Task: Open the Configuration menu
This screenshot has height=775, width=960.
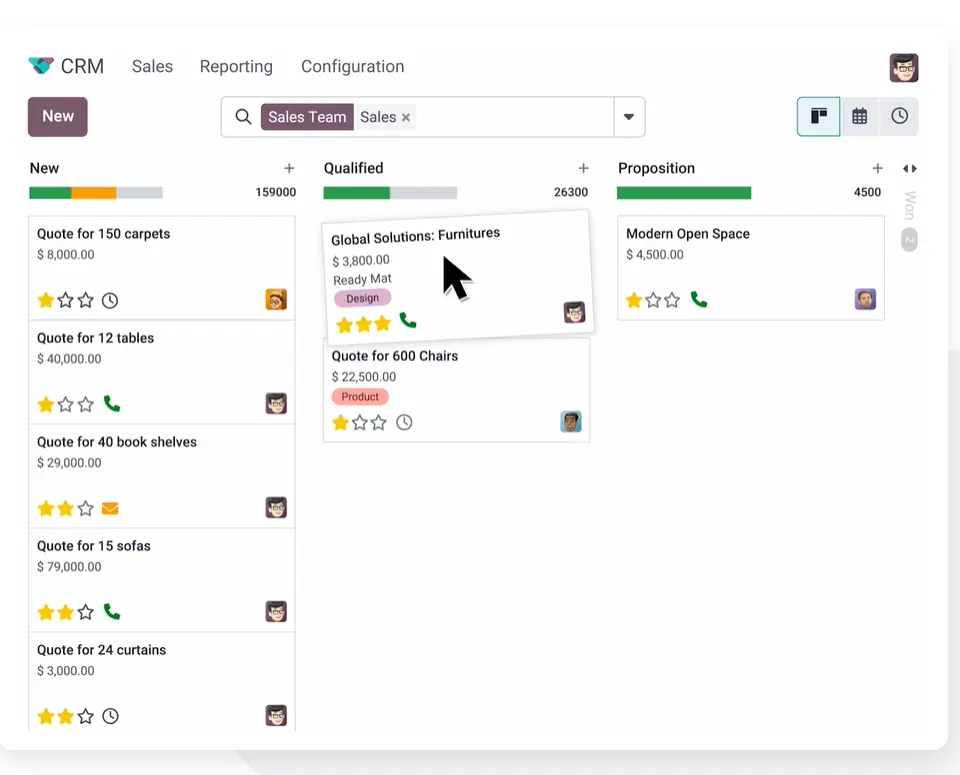Action: tap(352, 66)
